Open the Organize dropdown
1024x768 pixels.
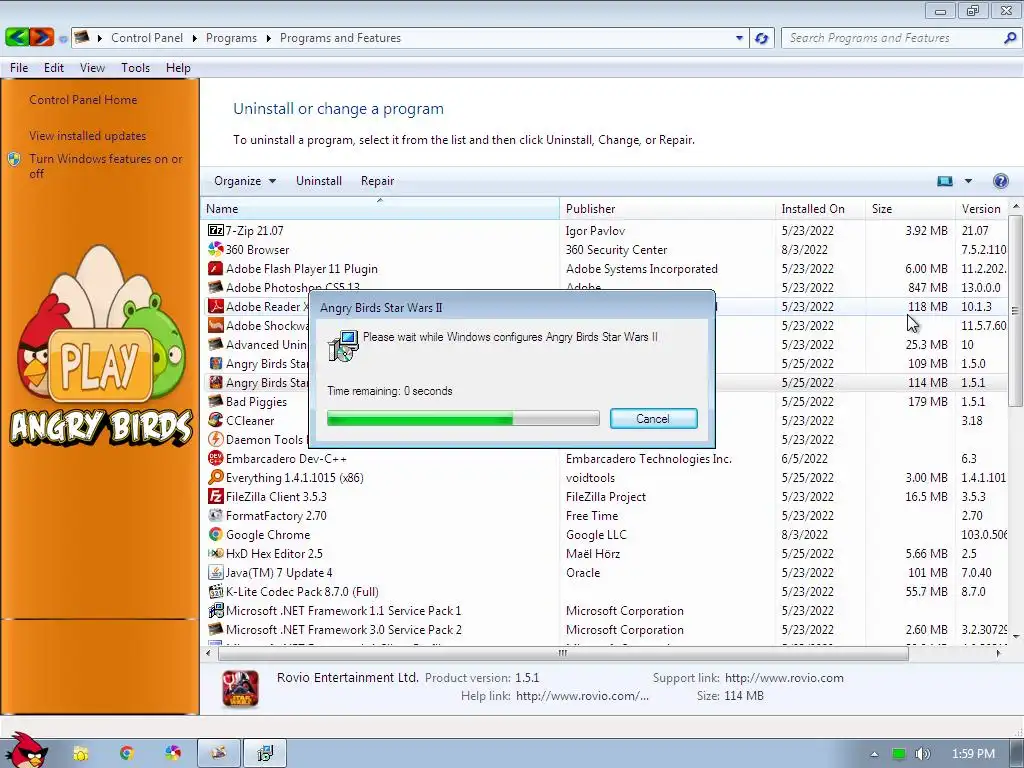245,181
